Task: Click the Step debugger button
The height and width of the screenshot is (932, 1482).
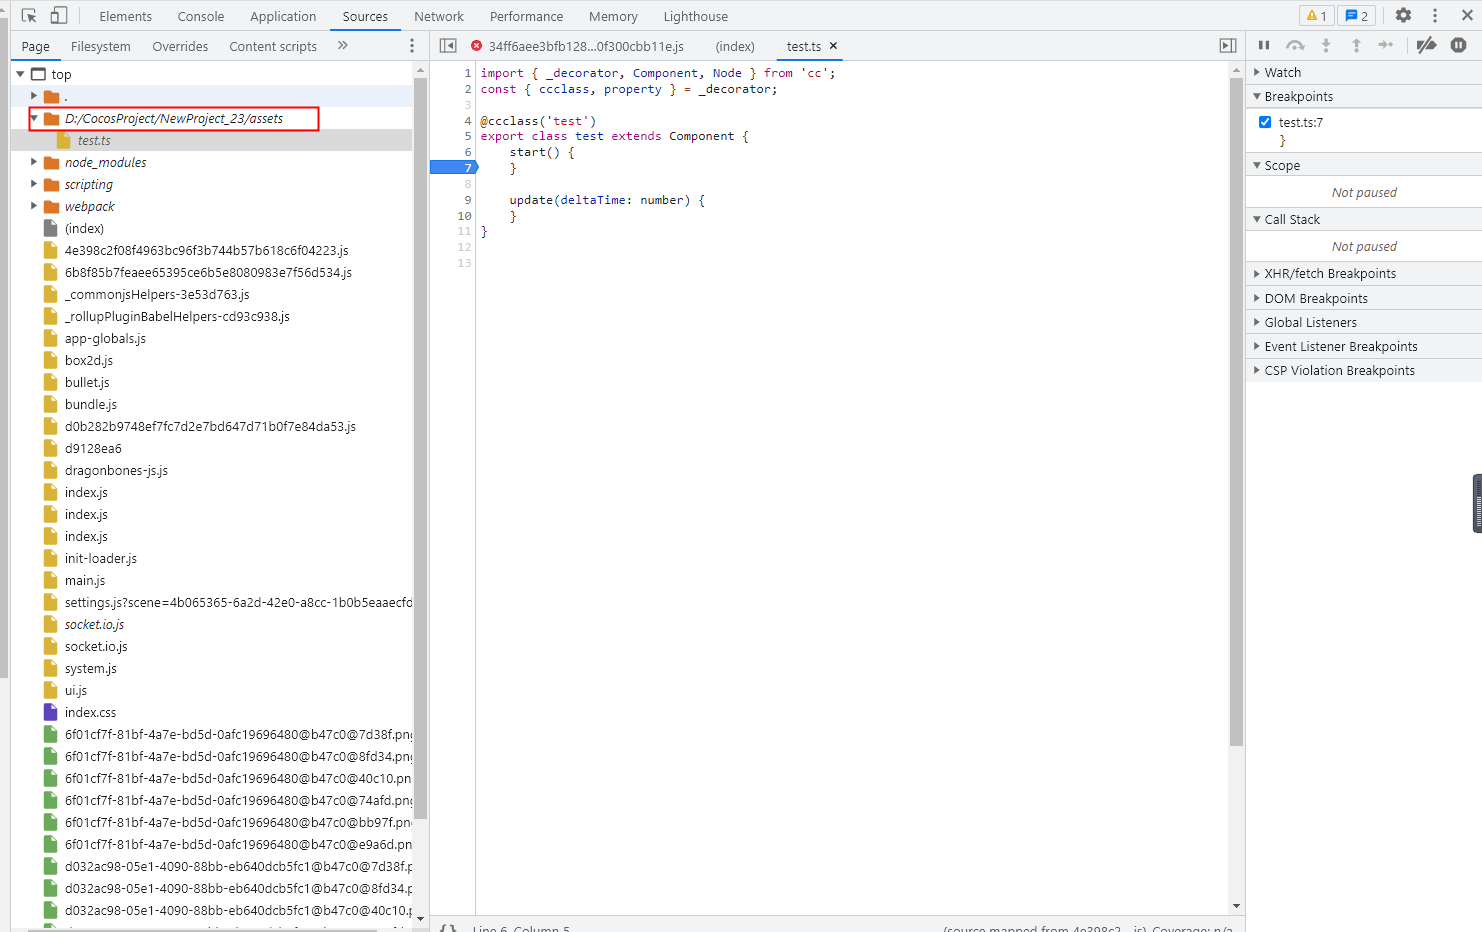Action: (1386, 45)
